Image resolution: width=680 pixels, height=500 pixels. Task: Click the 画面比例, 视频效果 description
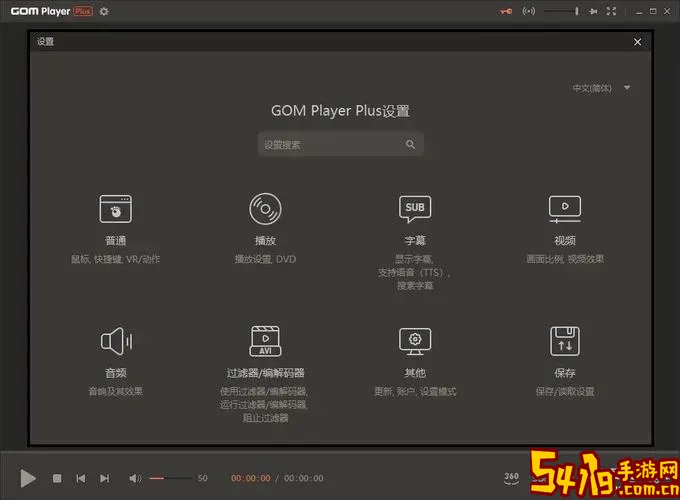click(x=565, y=259)
